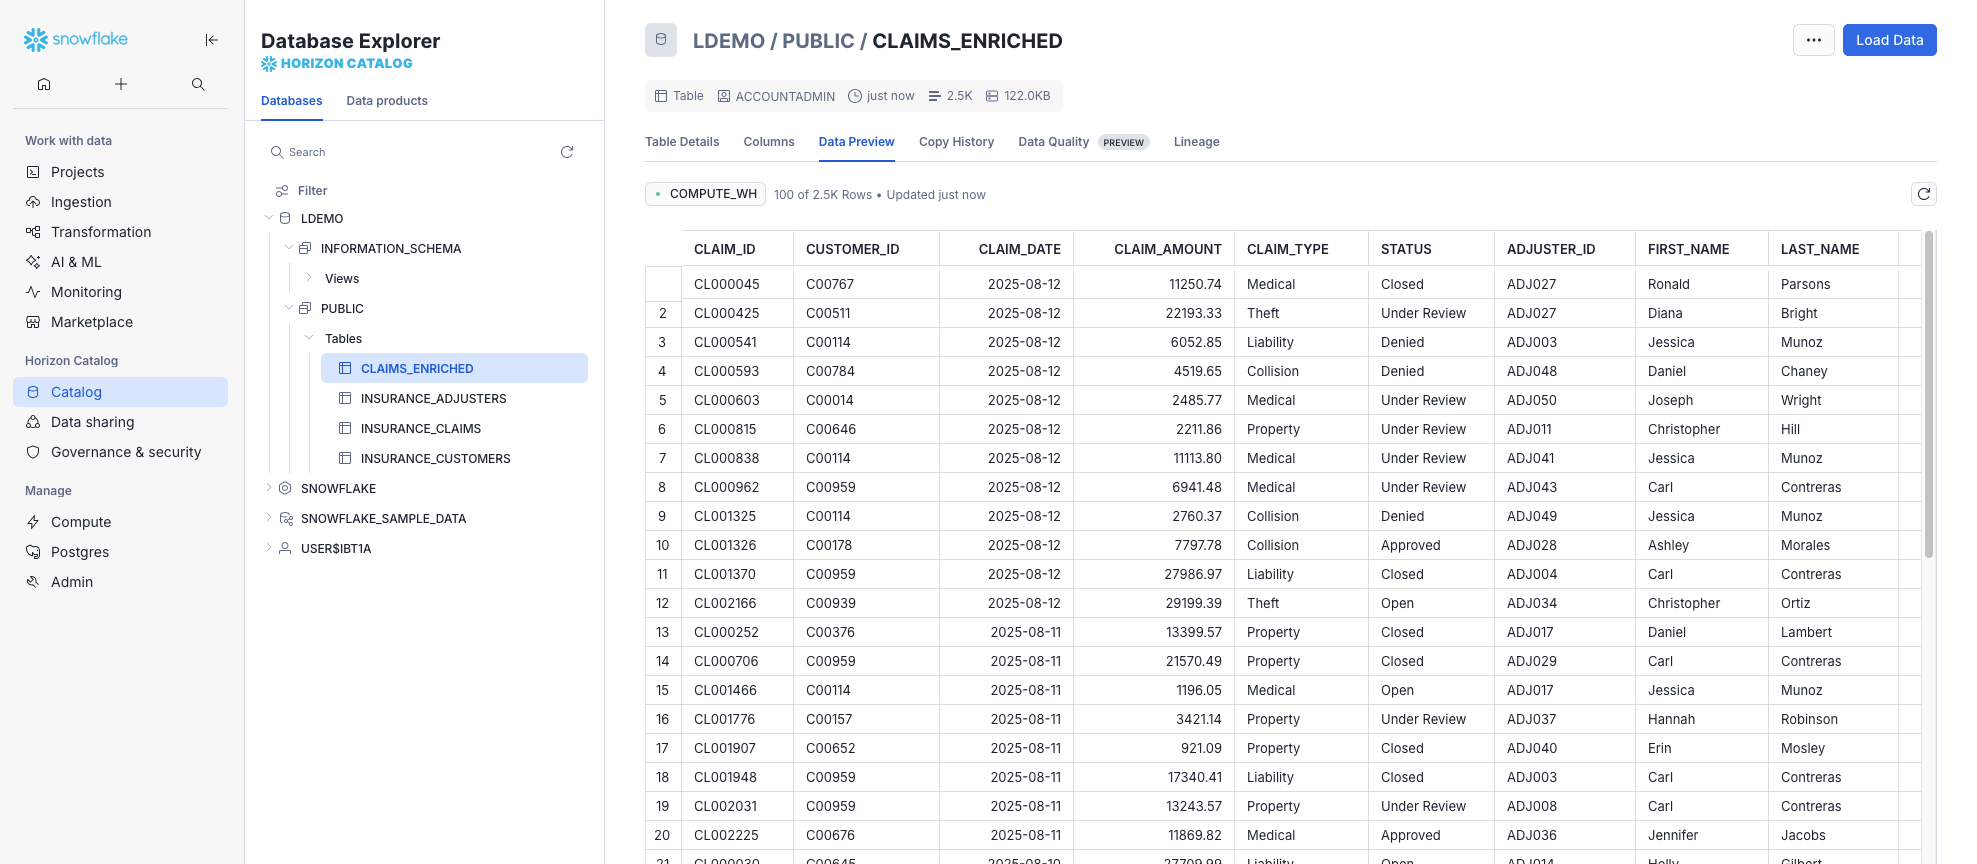Click the Filter icon in explorer
Screen dimensions: 1977x864
click(x=282, y=191)
